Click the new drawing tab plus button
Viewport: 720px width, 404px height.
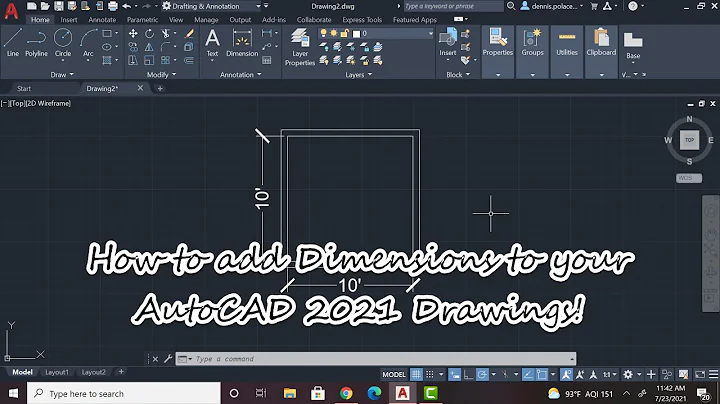(160, 88)
